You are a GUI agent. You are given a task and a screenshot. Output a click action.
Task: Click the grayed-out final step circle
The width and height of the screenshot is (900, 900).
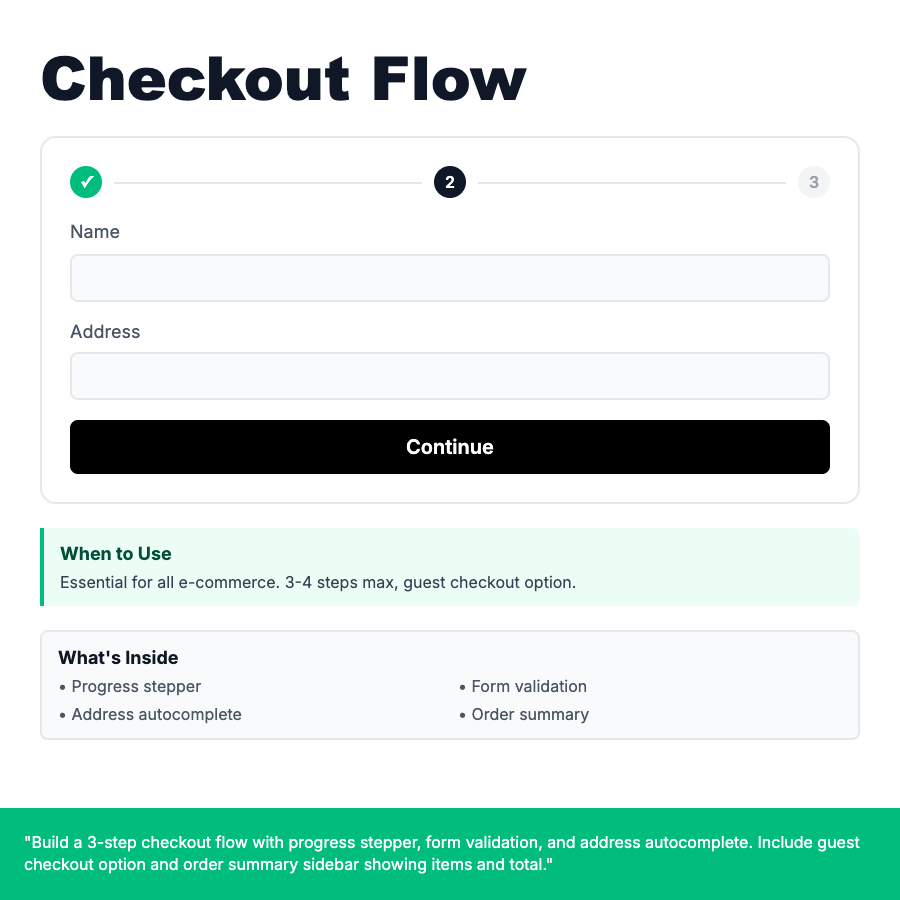coord(814,182)
